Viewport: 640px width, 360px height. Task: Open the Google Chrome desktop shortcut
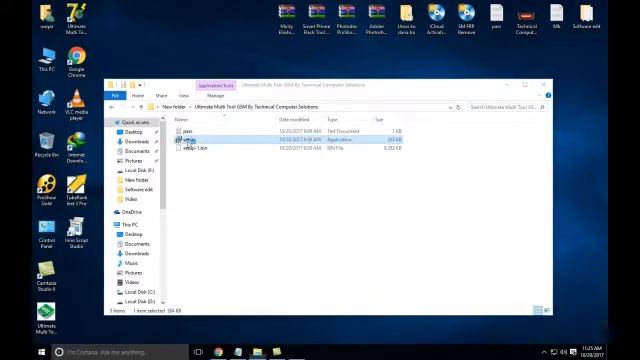tap(76, 62)
